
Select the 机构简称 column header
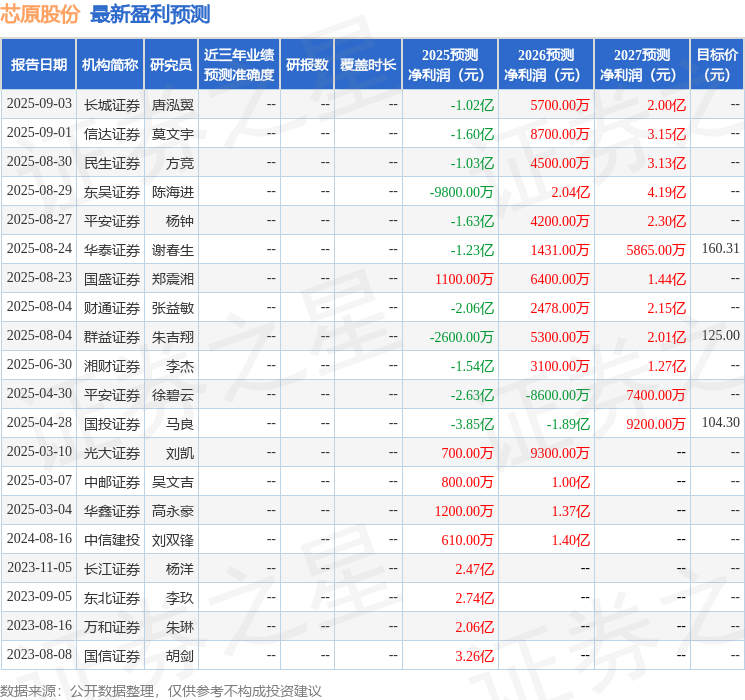point(110,65)
